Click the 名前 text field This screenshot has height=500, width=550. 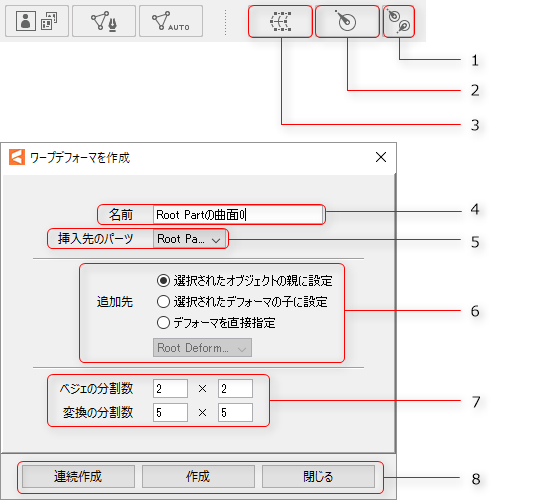tap(238, 214)
